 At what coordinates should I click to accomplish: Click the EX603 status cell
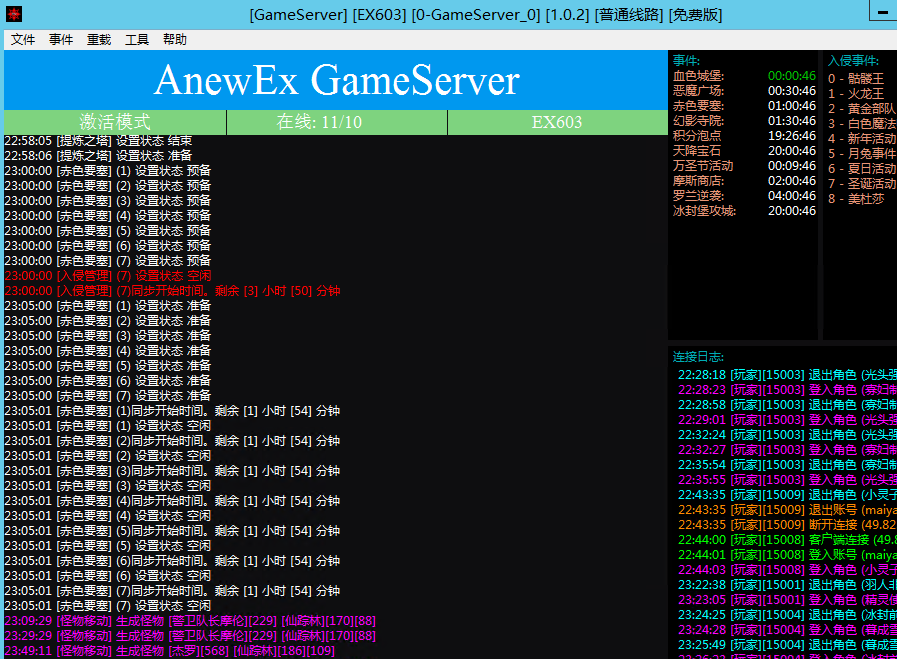point(558,122)
